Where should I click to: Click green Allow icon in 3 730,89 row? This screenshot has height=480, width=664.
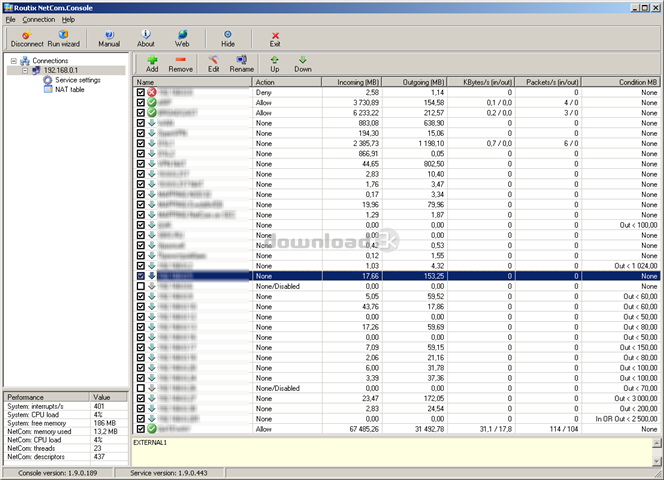click(x=152, y=102)
